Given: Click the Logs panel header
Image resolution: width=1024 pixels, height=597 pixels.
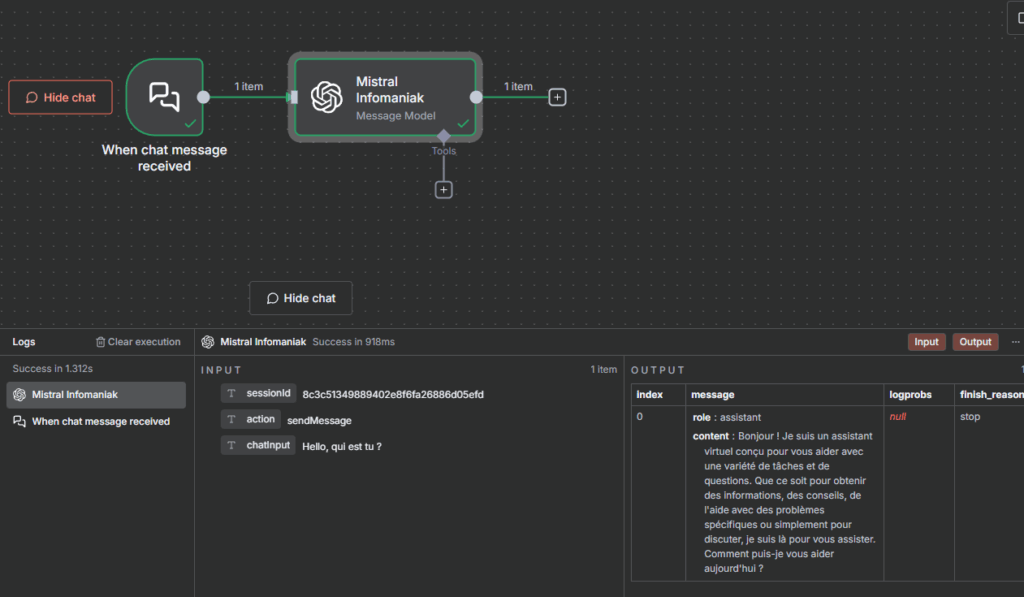Looking at the screenshot, I should [x=24, y=342].
